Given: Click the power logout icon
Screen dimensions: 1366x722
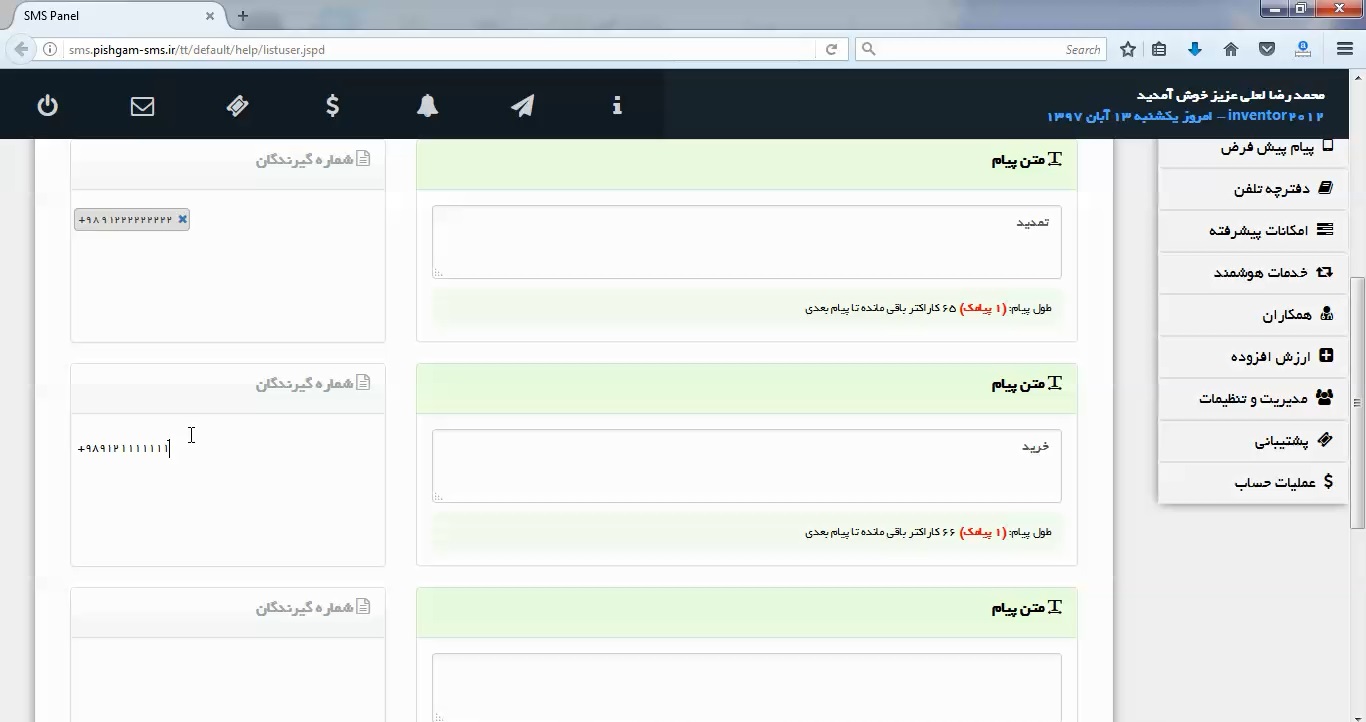Looking at the screenshot, I should [x=47, y=105].
